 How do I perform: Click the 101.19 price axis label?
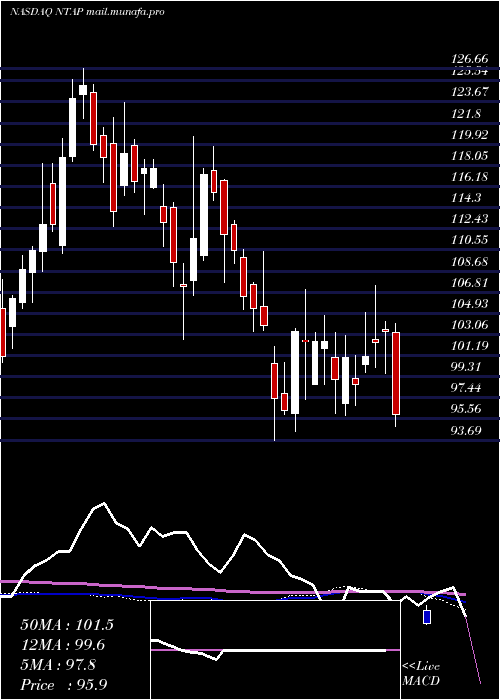pos(470,346)
